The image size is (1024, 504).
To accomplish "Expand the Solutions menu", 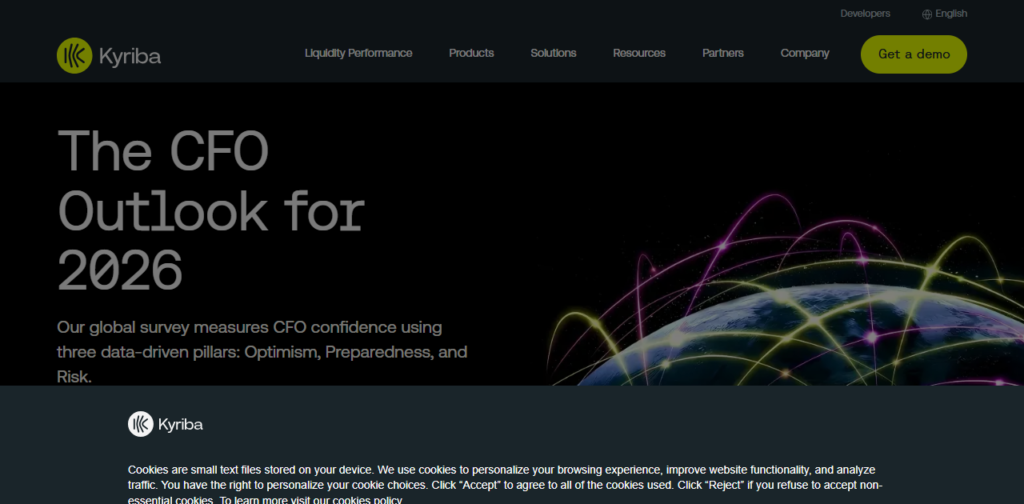I will (x=553, y=53).
